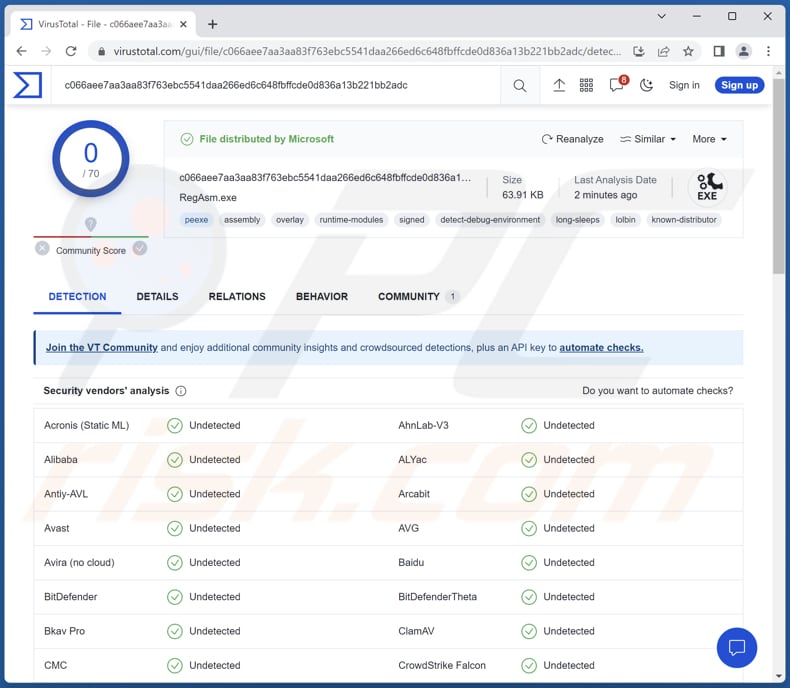790x688 pixels.
Task: Open the browser profile avatar icon
Action: tap(744, 51)
